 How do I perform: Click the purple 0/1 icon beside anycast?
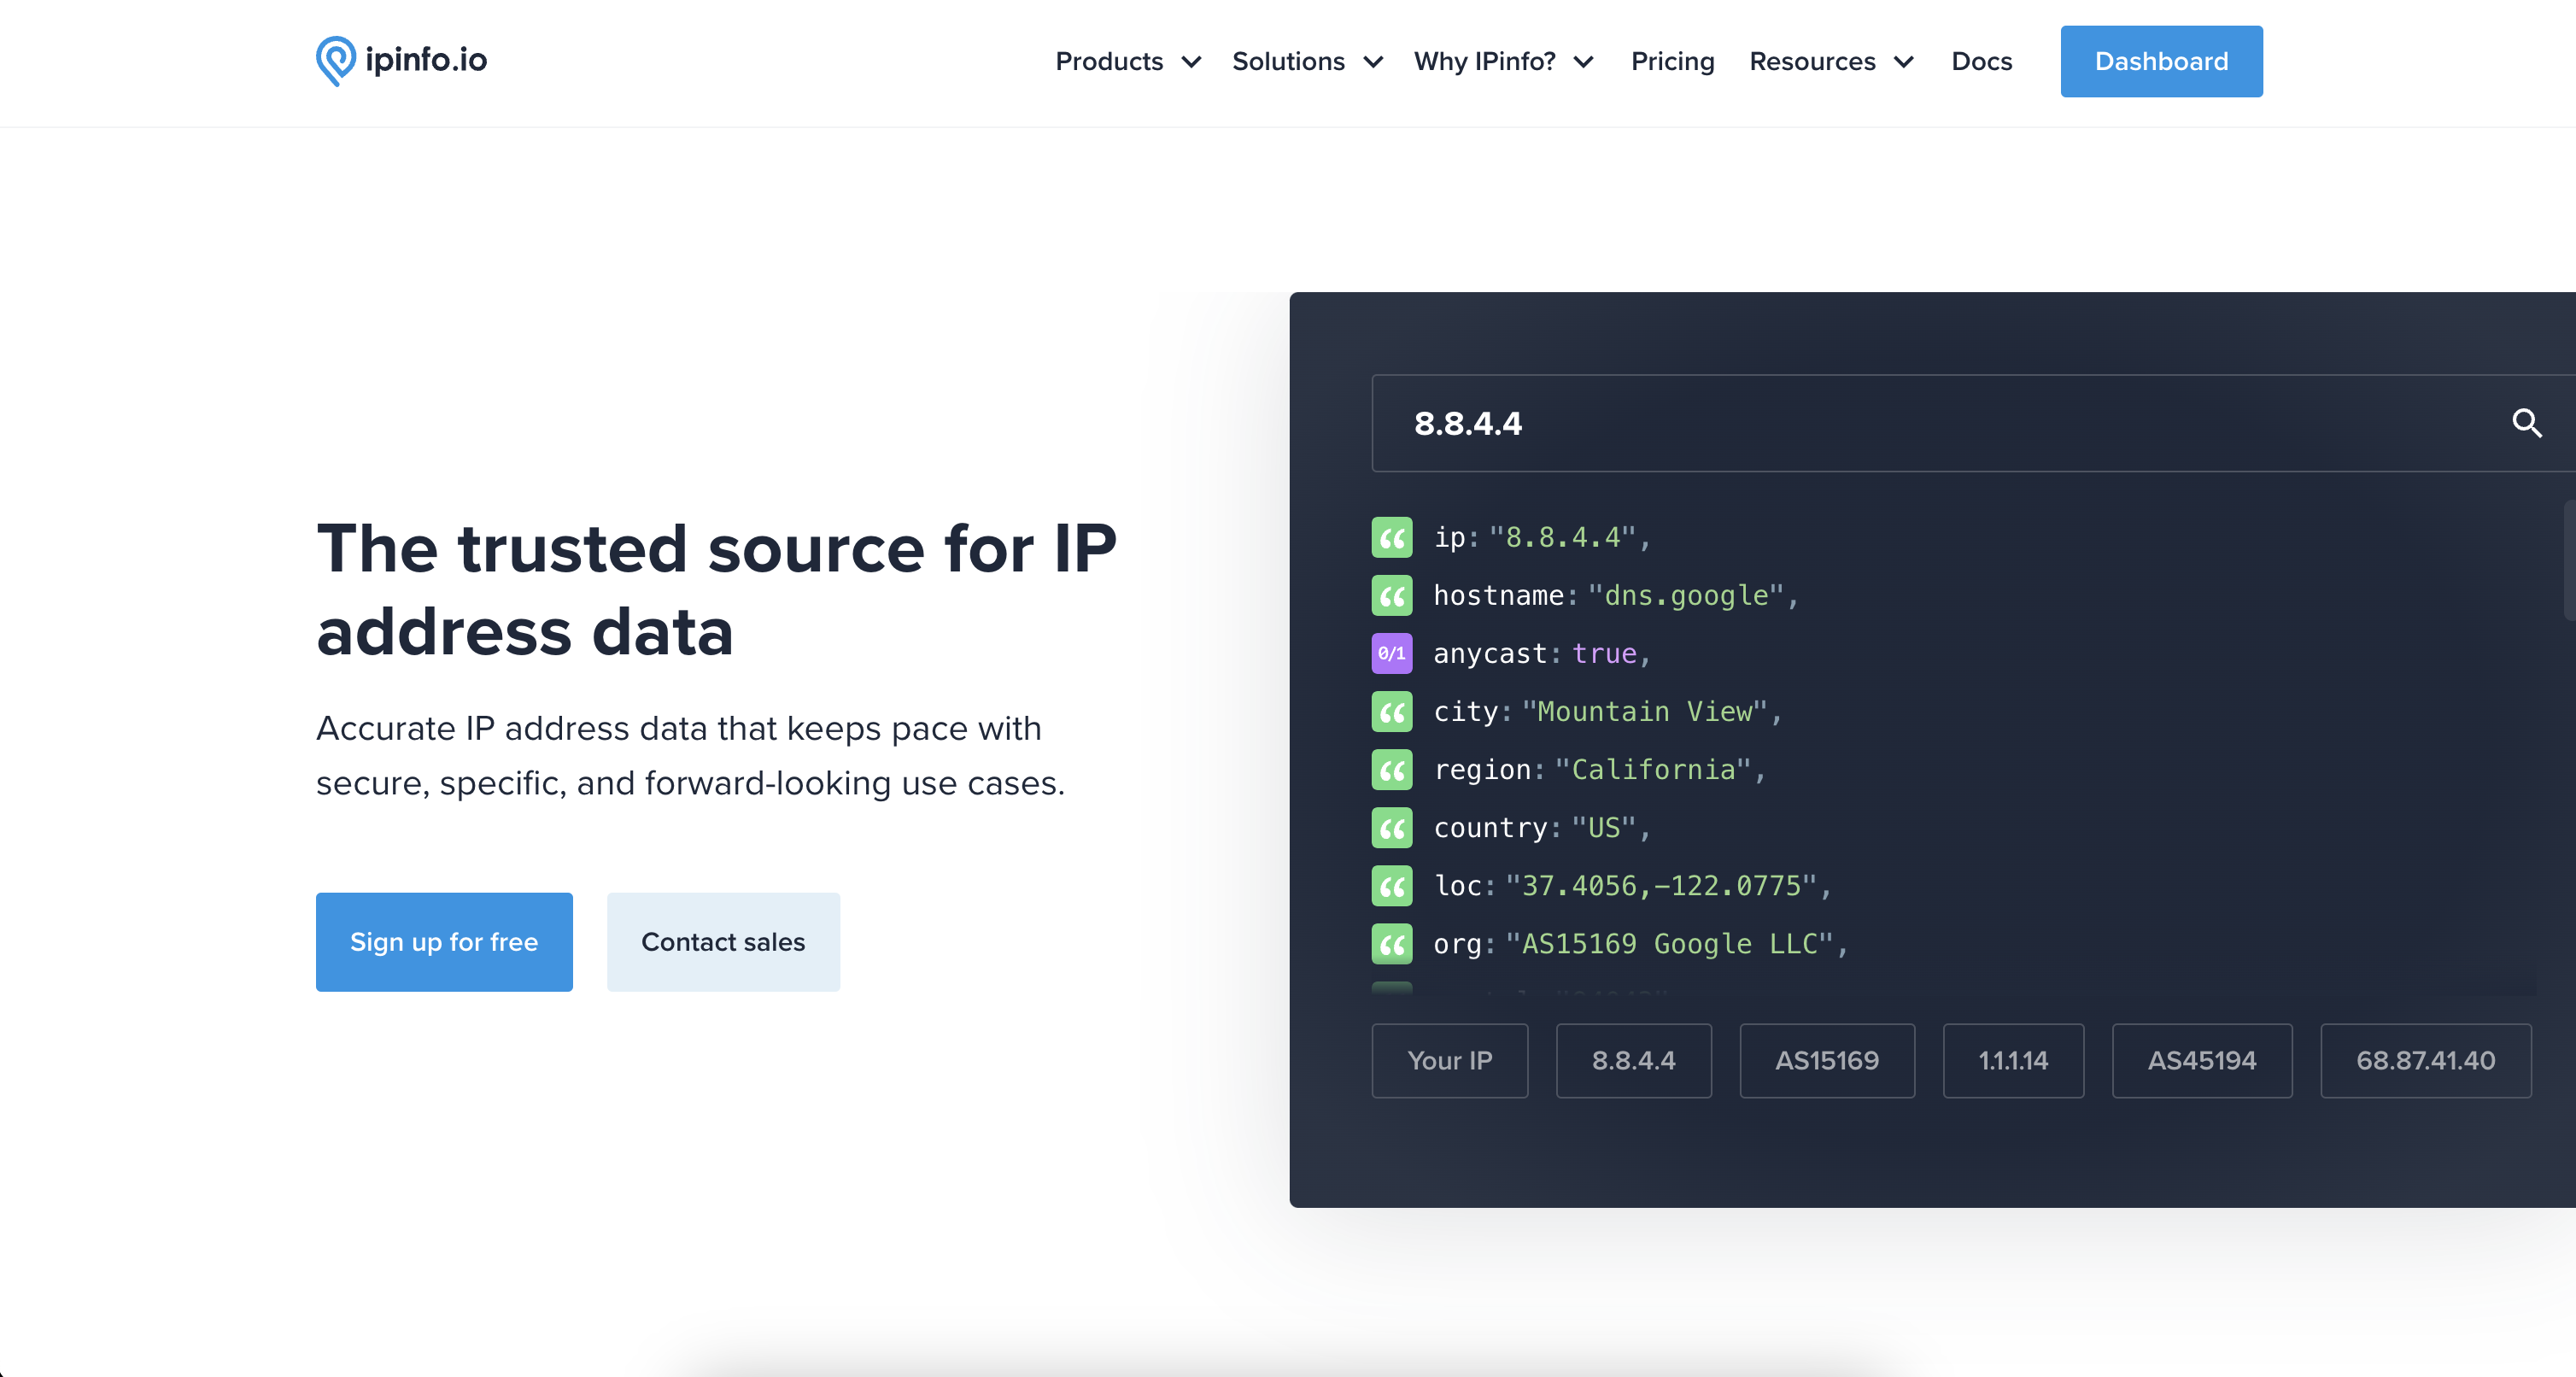(x=1391, y=653)
